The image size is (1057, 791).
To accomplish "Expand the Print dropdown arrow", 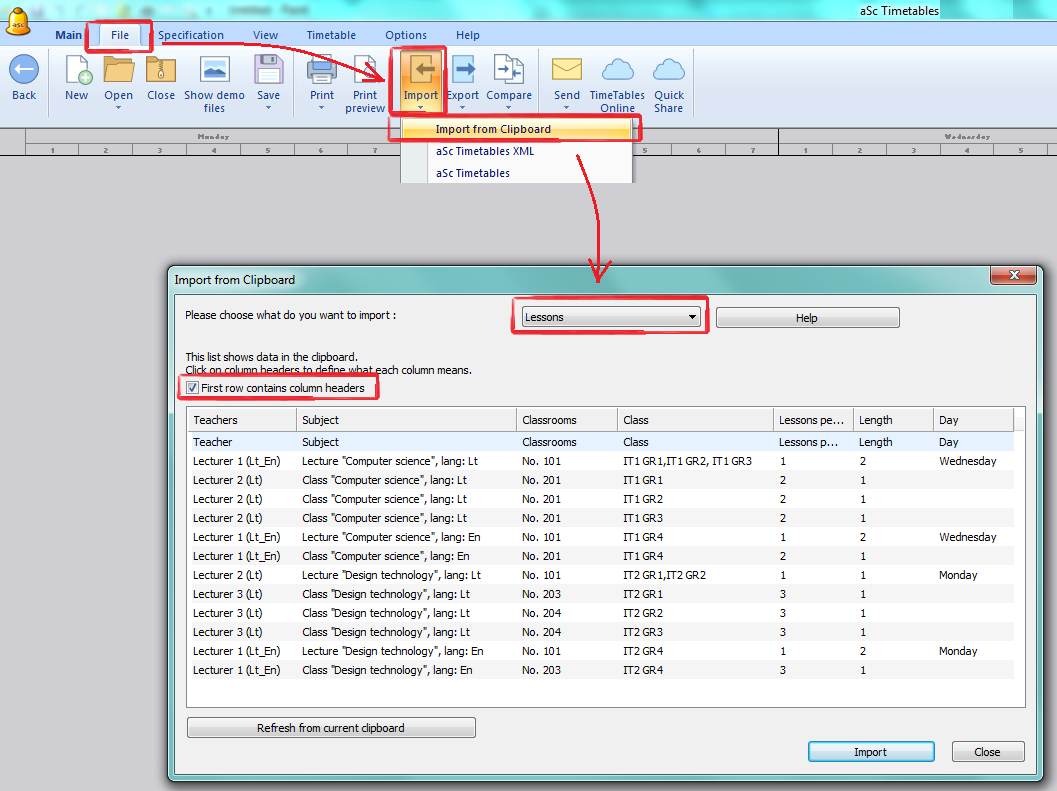I will pos(322,108).
